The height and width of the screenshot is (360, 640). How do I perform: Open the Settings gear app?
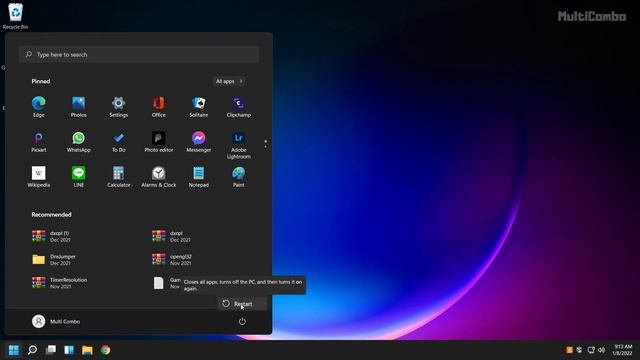pyautogui.click(x=119, y=107)
